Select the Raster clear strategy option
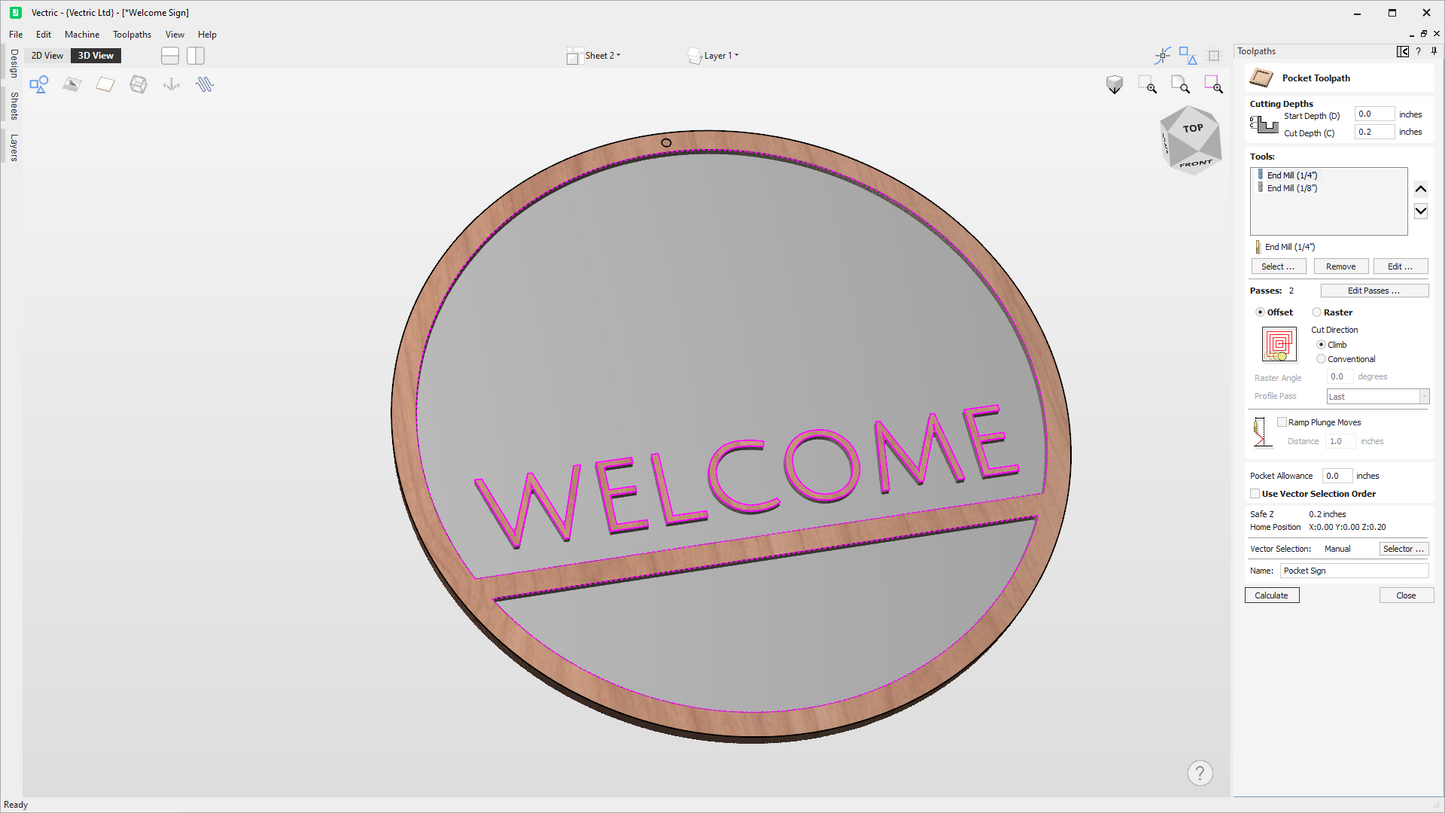1445x813 pixels. [1316, 312]
